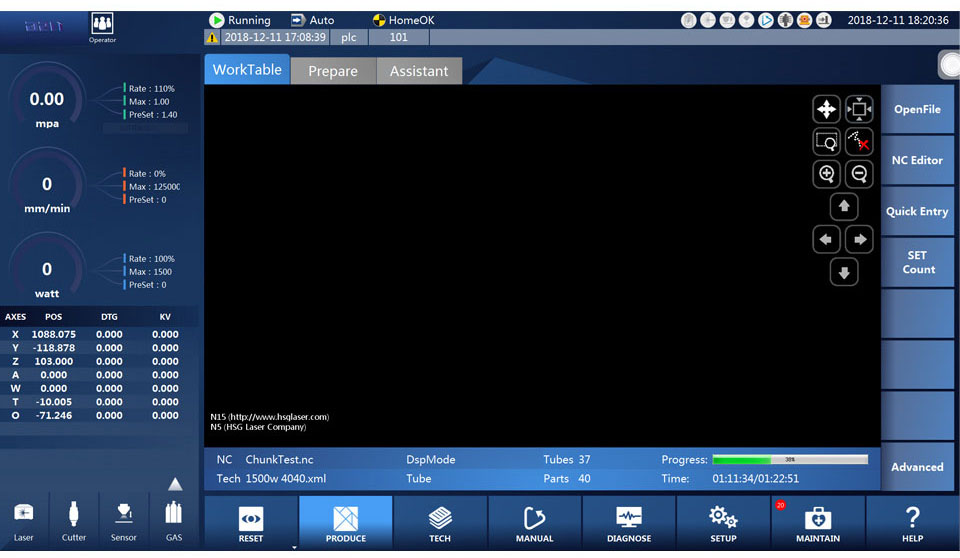Open the Cutter head icon

pos(74,518)
